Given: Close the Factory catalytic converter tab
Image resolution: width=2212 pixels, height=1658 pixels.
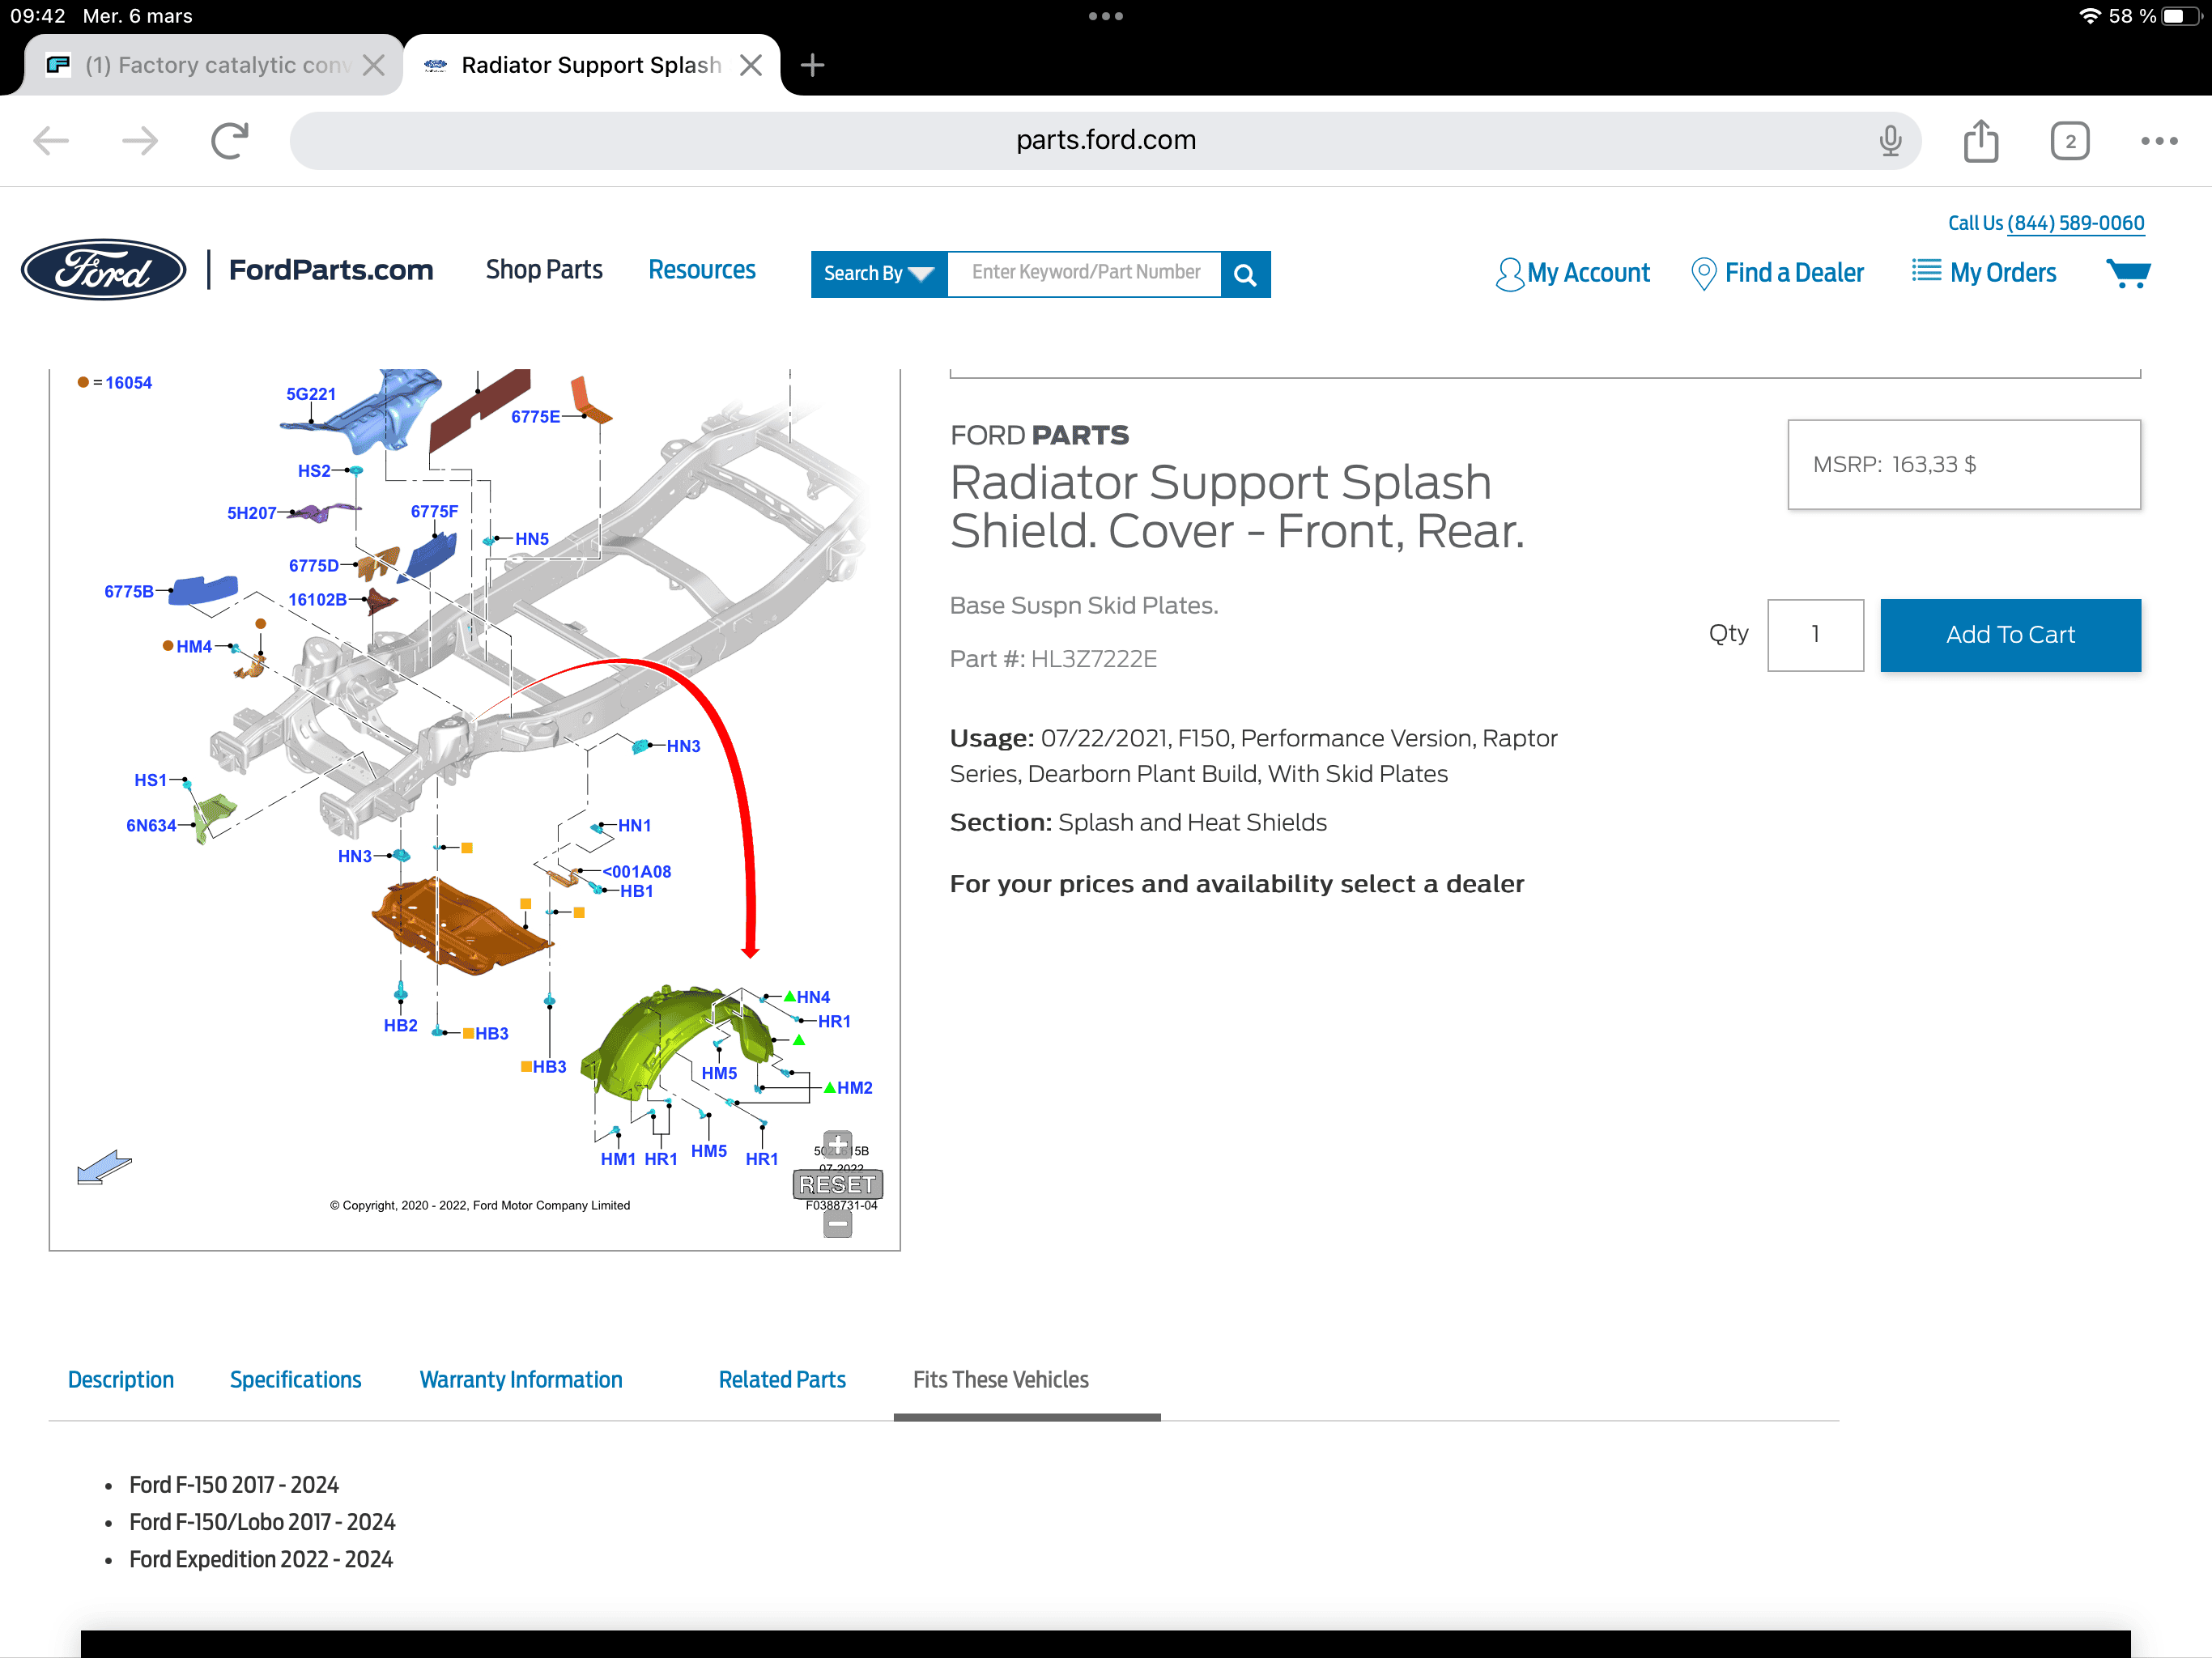Looking at the screenshot, I should coord(373,66).
